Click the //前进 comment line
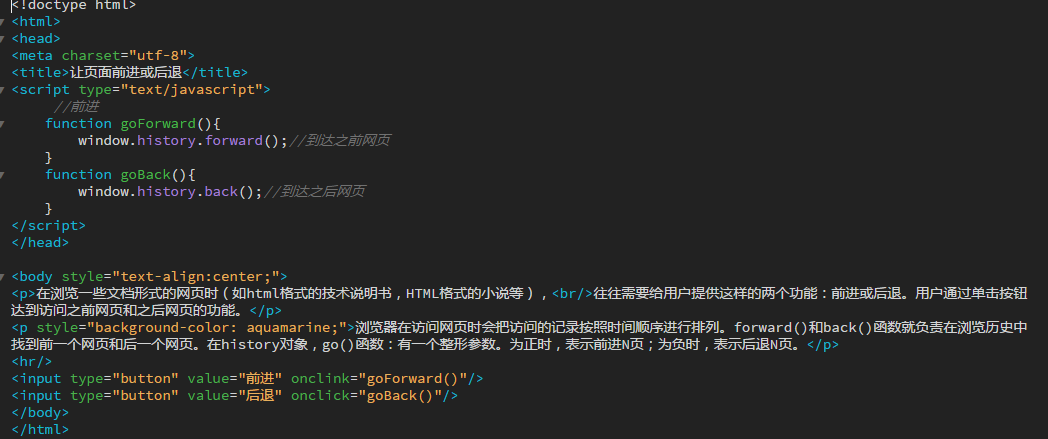The height and width of the screenshot is (439, 1048). tap(77, 106)
